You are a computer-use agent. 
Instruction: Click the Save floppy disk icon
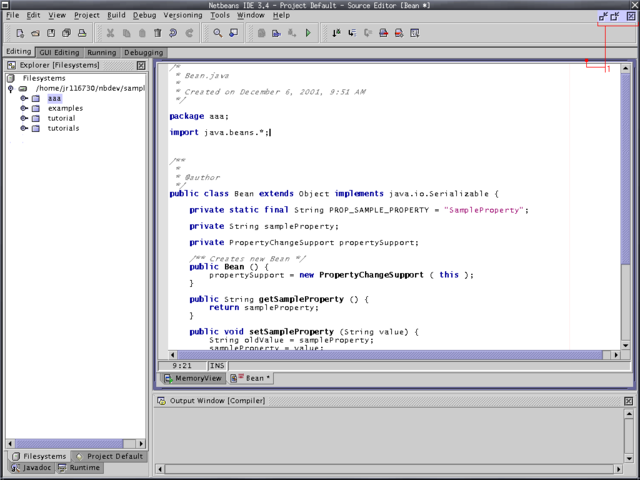[51, 33]
